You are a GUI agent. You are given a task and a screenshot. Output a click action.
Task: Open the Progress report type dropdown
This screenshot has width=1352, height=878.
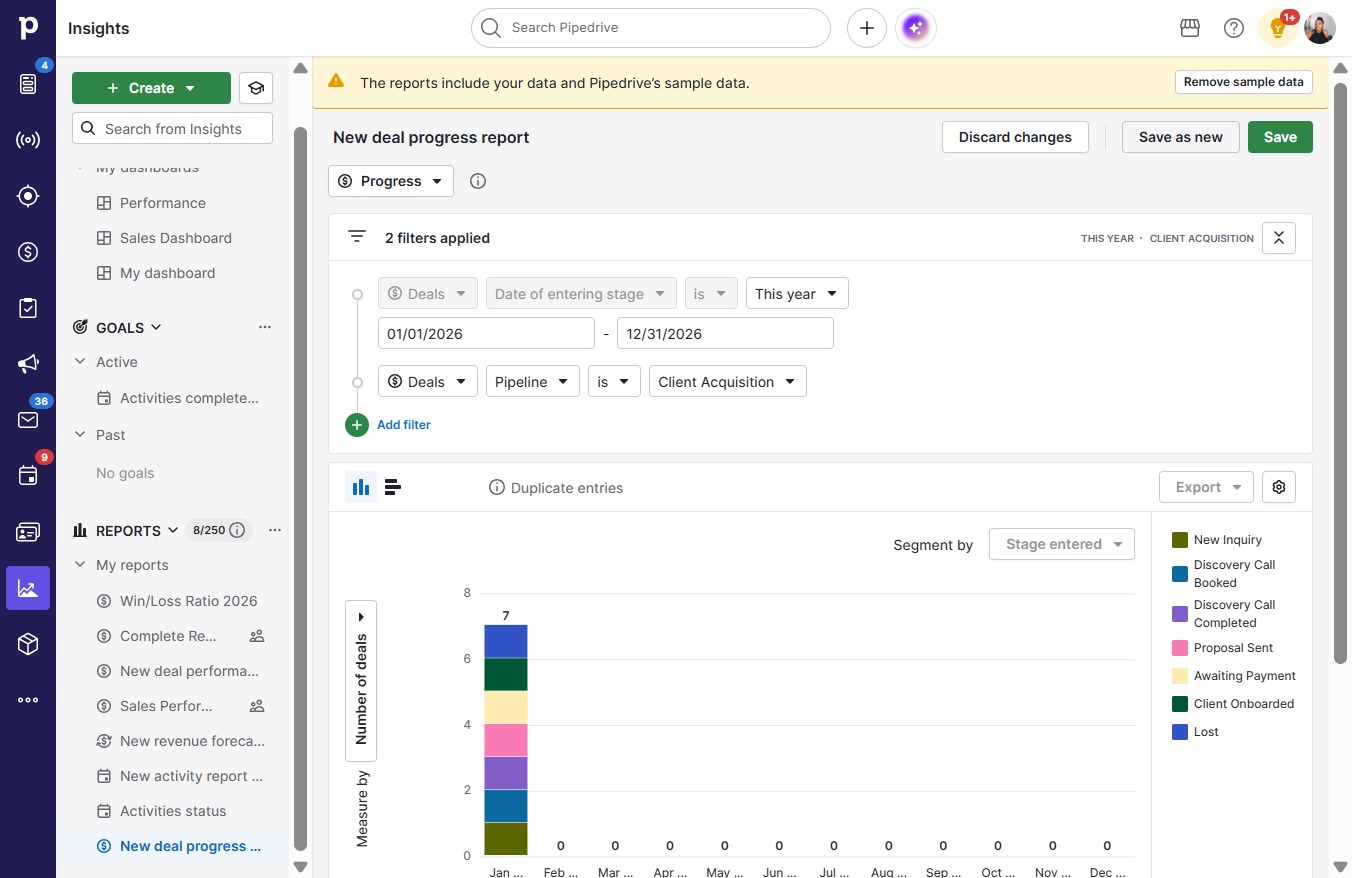(391, 181)
